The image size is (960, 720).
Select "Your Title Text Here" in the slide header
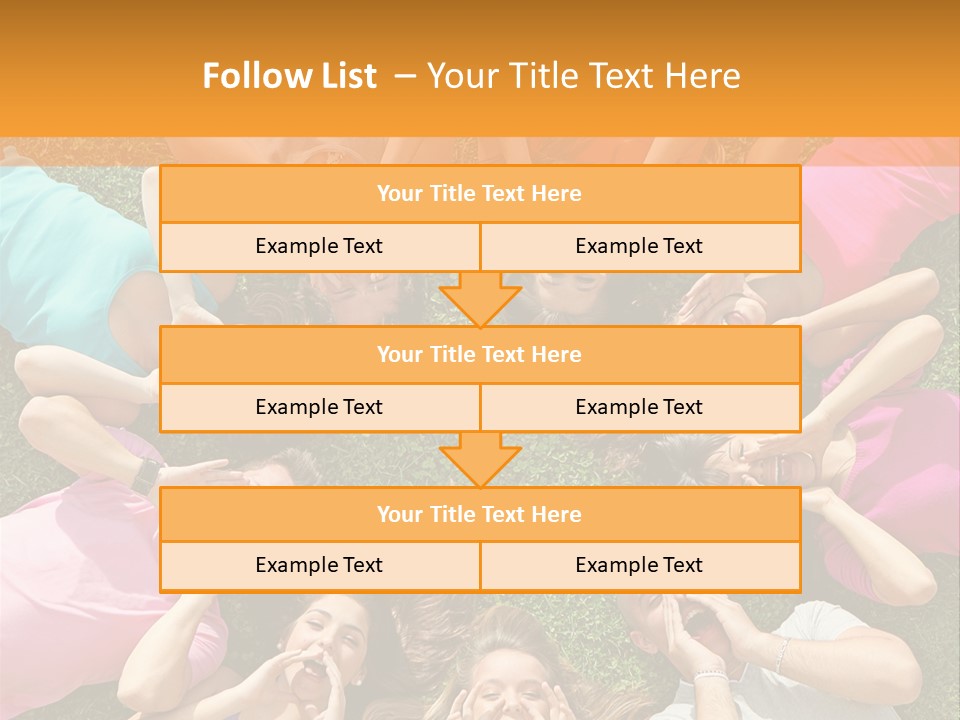click(x=583, y=76)
